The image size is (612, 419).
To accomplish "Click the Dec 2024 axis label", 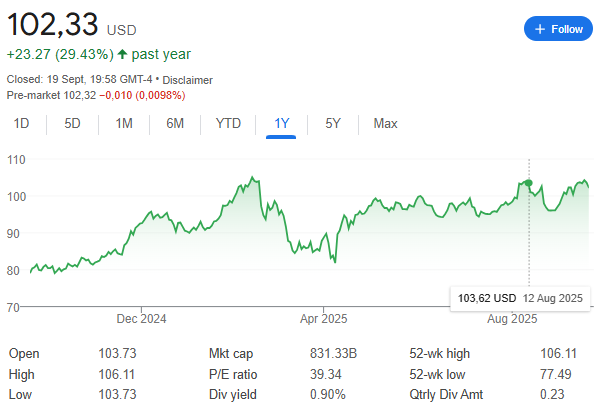I will pos(141,319).
